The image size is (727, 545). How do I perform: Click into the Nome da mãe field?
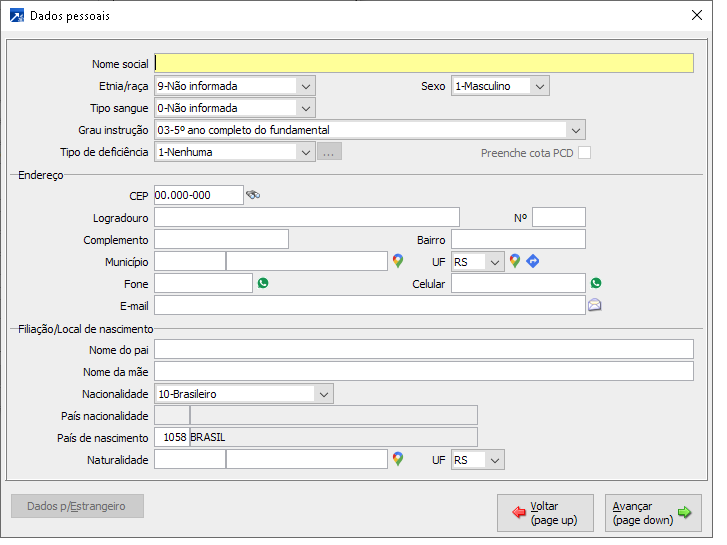[424, 372]
